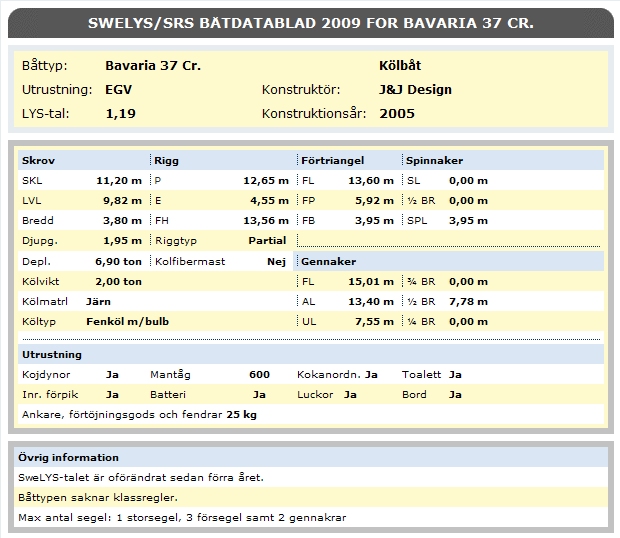Click the Förtriangel column heading
The width and height of the screenshot is (620, 538).
333,160
